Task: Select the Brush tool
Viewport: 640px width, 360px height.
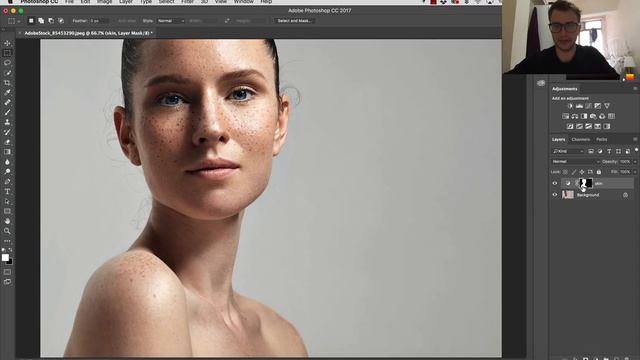Action: [7, 112]
